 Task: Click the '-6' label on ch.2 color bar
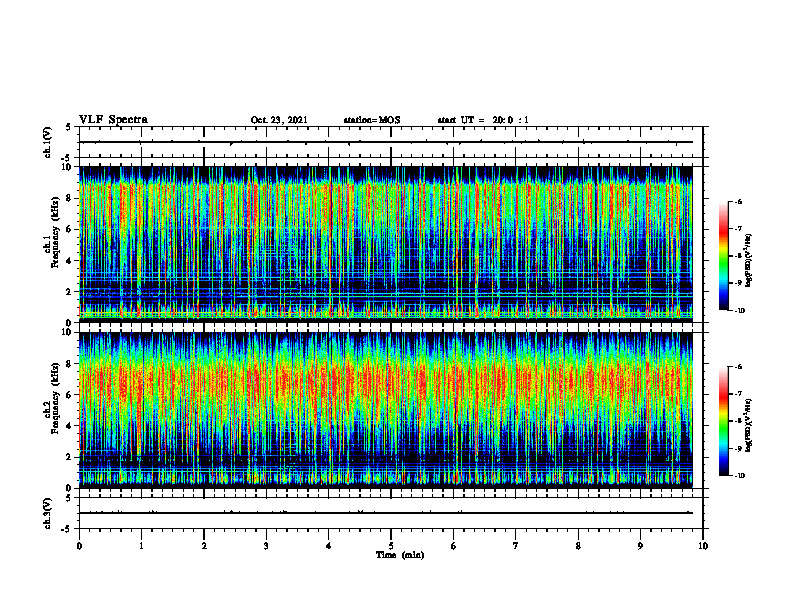point(739,367)
